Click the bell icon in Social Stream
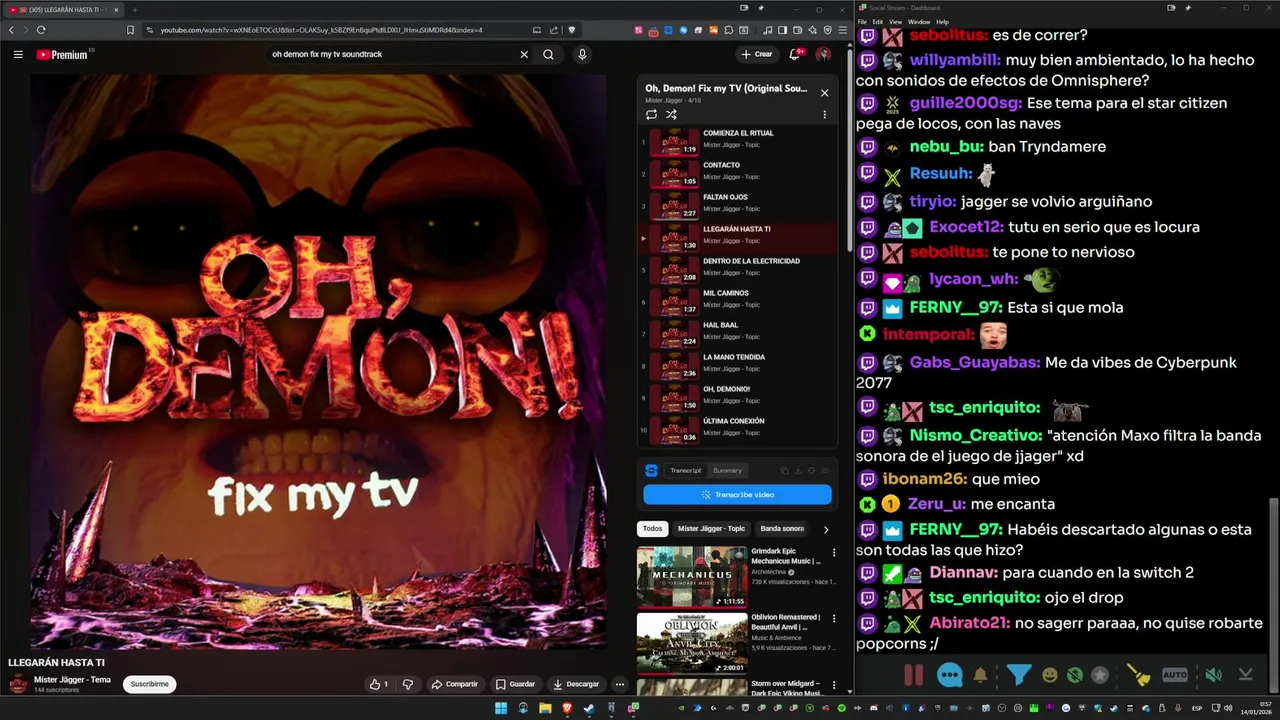The width and height of the screenshot is (1280, 720). pos(980,676)
